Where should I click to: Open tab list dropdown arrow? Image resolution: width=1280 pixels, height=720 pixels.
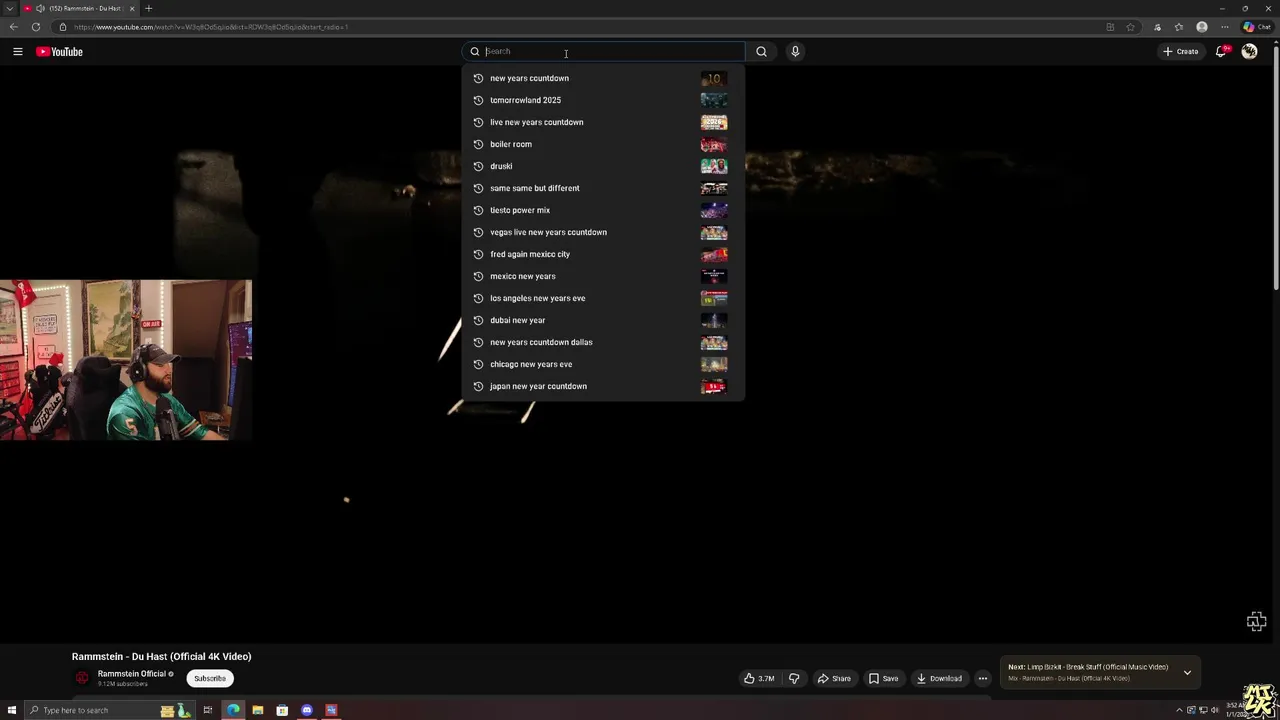tap(9, 8)
